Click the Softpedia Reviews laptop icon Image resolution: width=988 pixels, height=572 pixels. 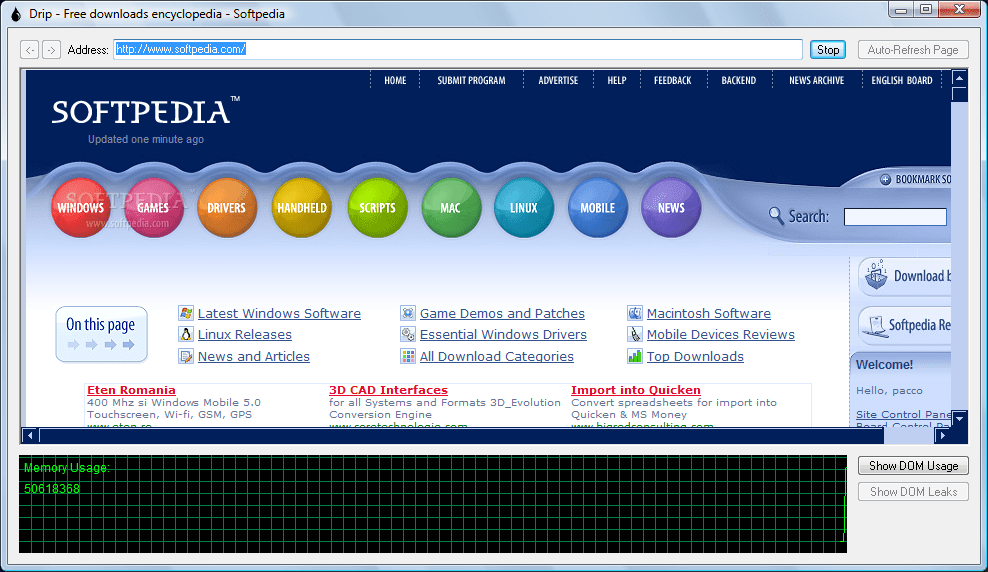[x=874, y=326]
